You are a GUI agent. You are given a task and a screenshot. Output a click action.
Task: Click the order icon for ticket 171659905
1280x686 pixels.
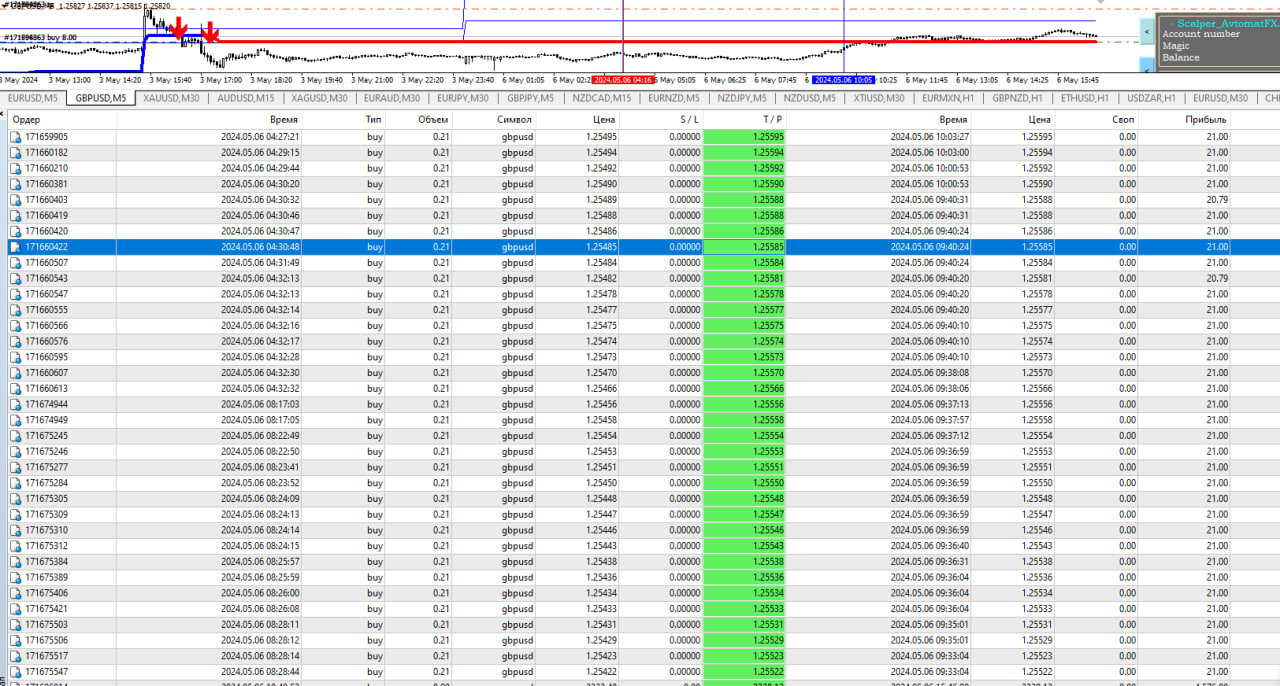coord(15,137)
